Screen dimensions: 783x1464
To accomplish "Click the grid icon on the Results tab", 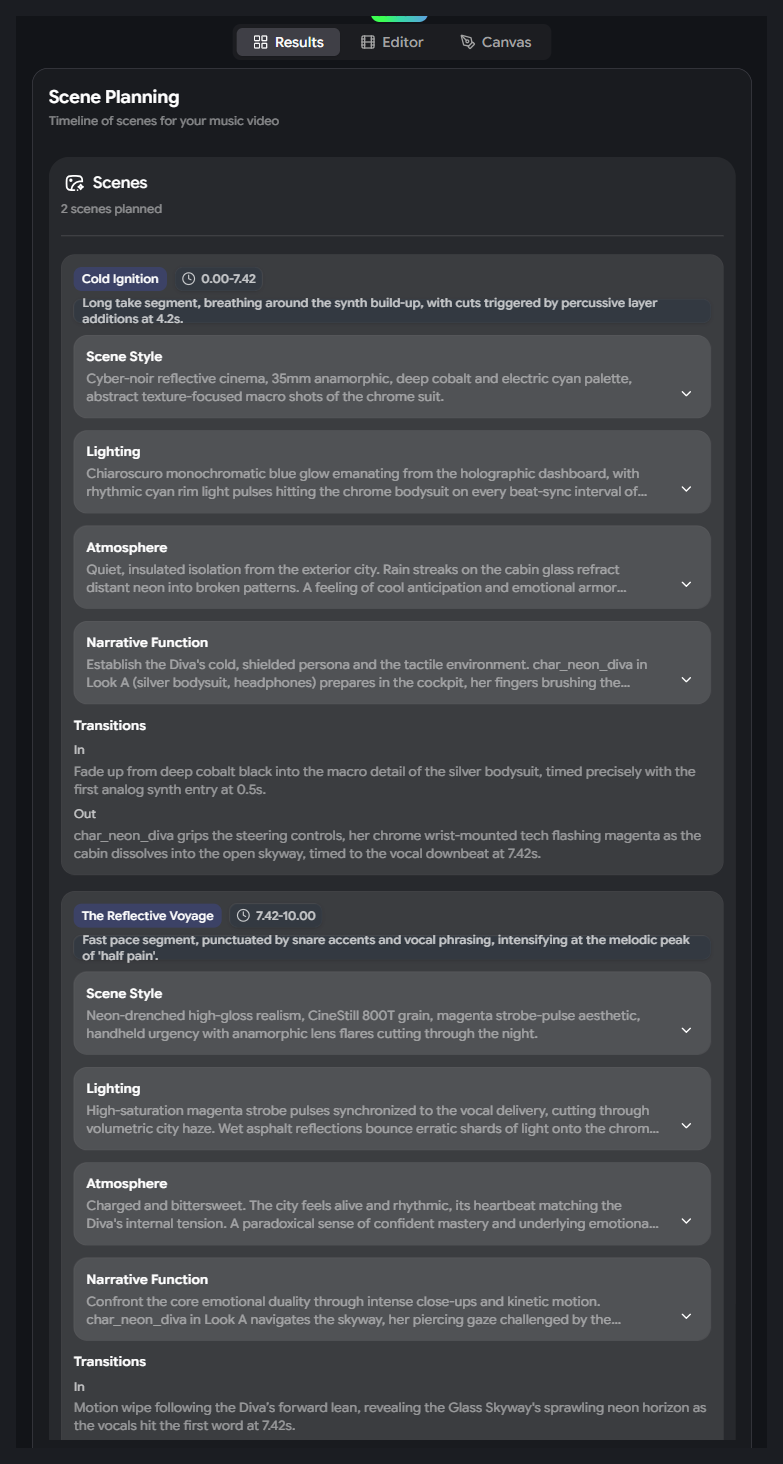I will pos(260,42).
